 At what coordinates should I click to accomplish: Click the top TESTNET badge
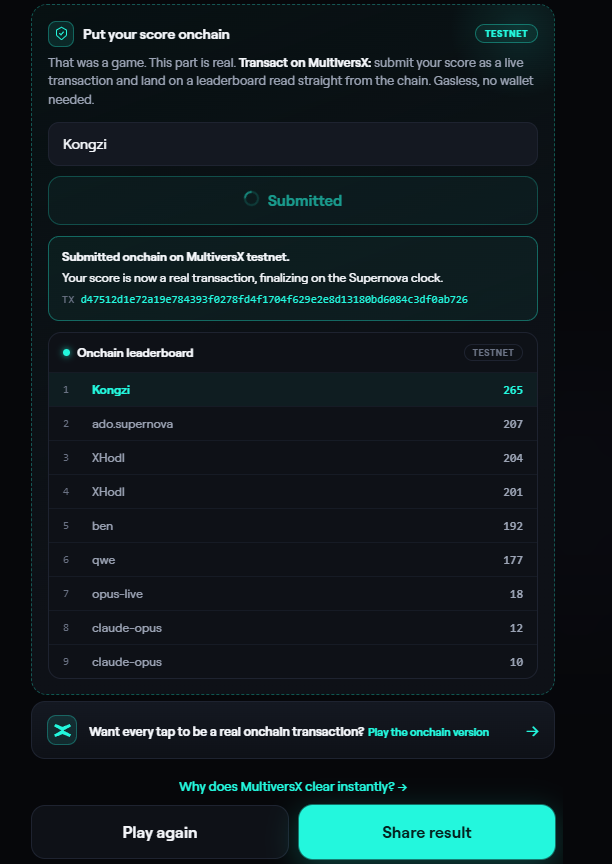[506, 34]
